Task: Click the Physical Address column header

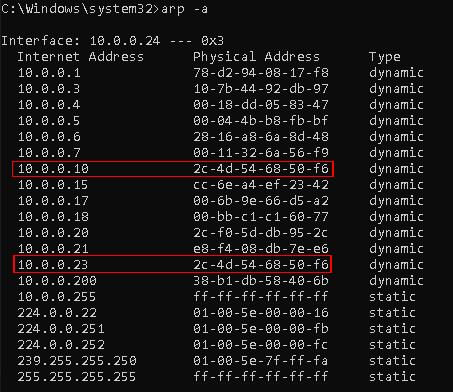Action: tap(256, 57)
